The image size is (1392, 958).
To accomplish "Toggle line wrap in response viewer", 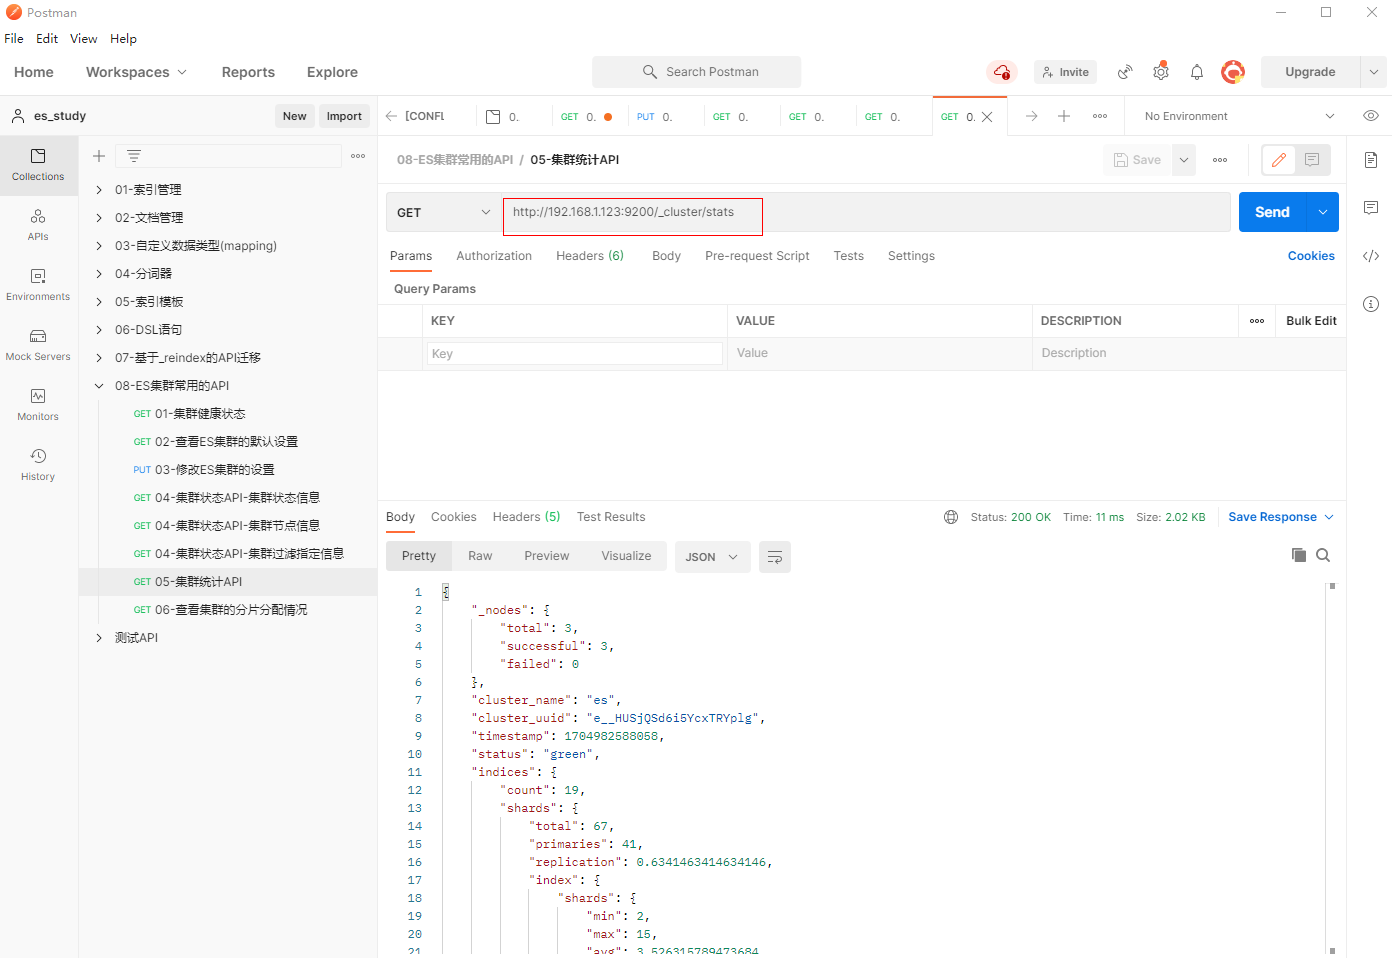I will coord(775,557).
